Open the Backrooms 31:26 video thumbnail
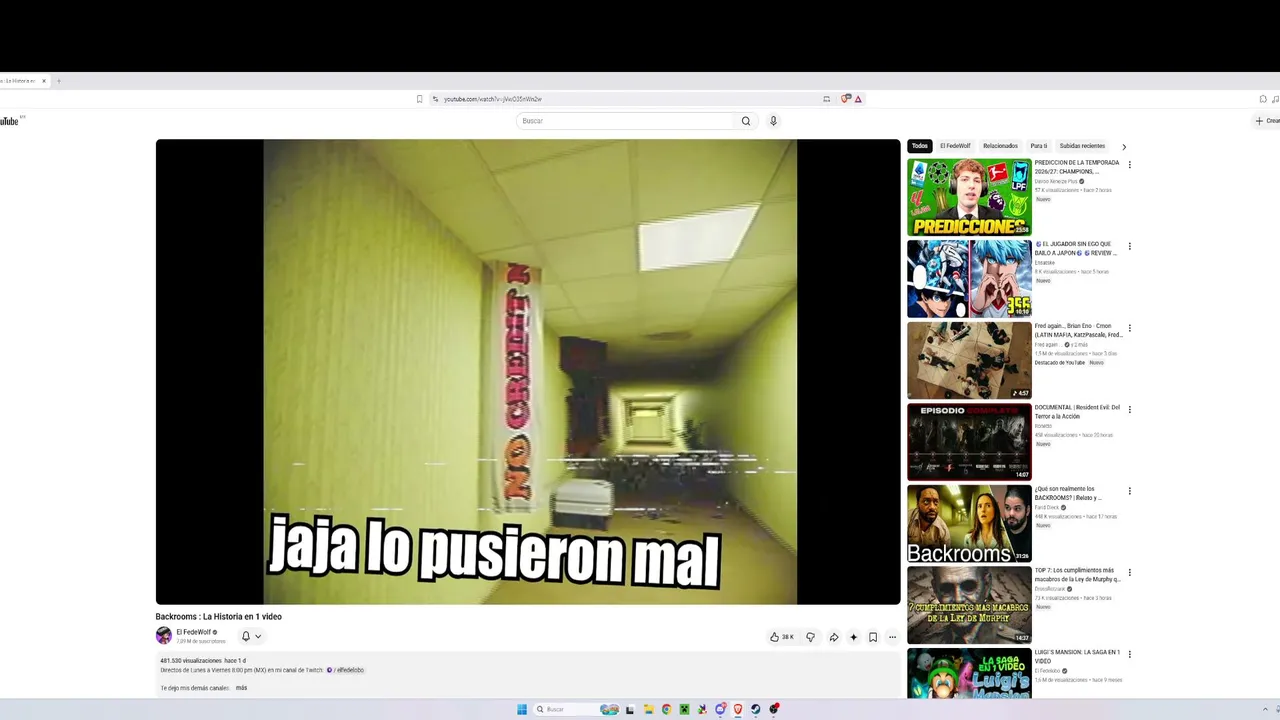Viewport: 1280px width, 720px height. click(x=969, y=524)
